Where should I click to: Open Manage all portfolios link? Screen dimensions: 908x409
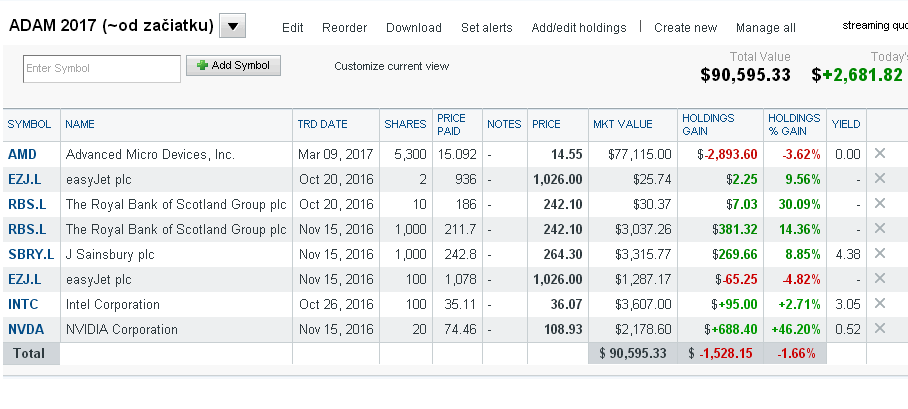[766, 28]
